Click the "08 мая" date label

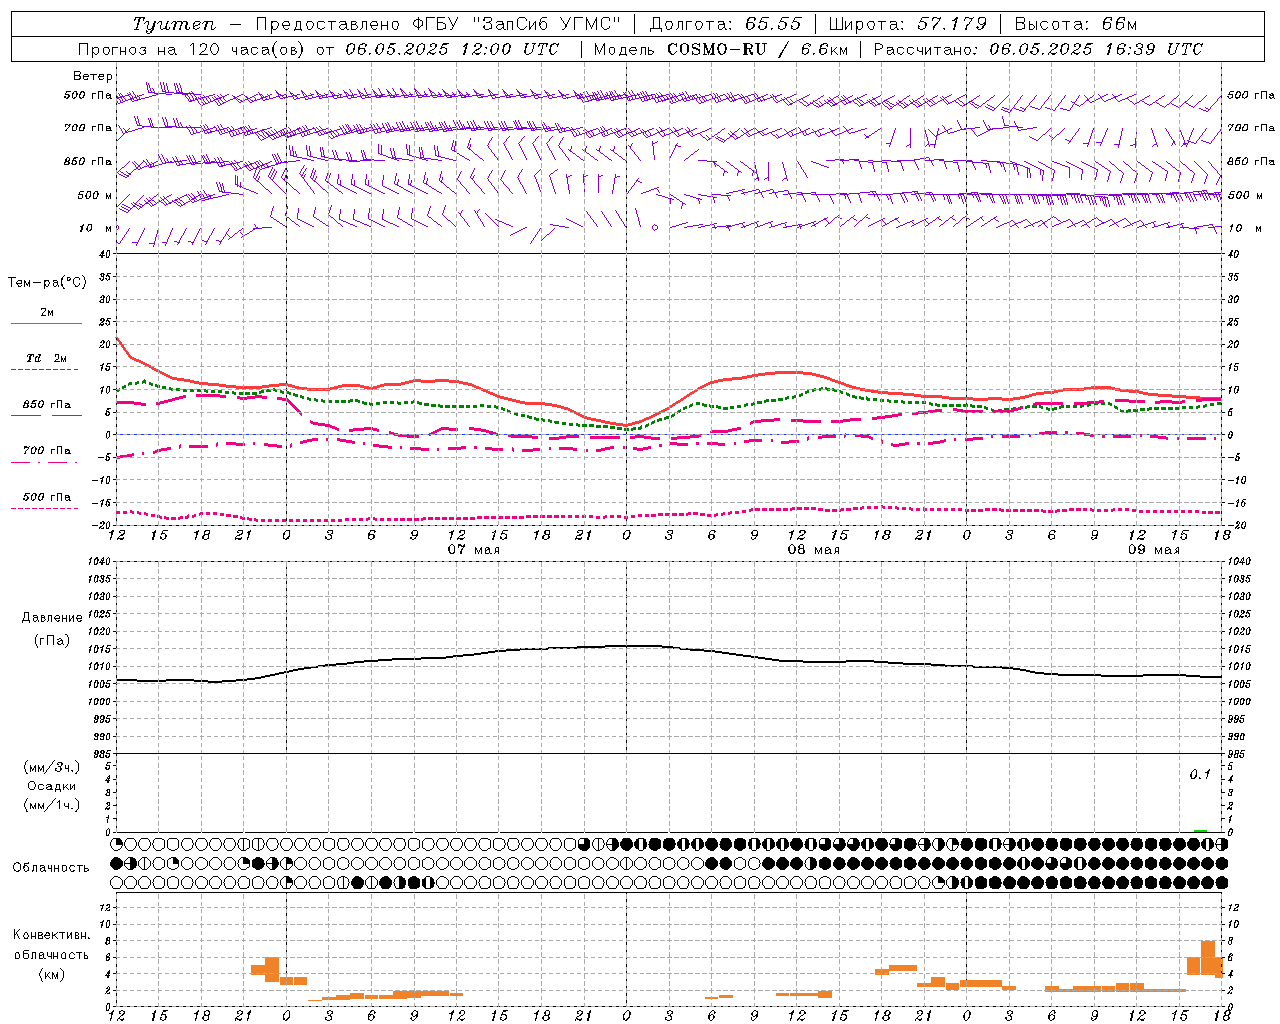coord(813,550)
